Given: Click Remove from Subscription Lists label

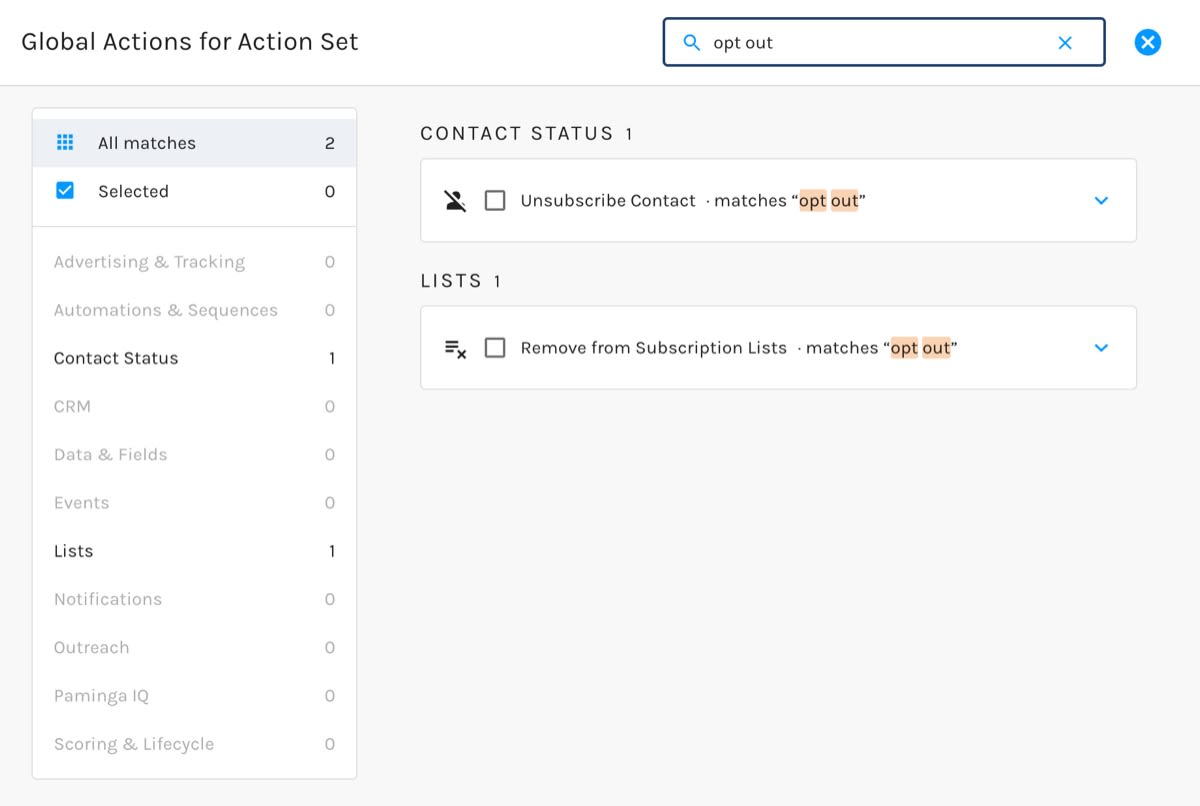Looking at the screenshot, I should (x=654, y=348).
